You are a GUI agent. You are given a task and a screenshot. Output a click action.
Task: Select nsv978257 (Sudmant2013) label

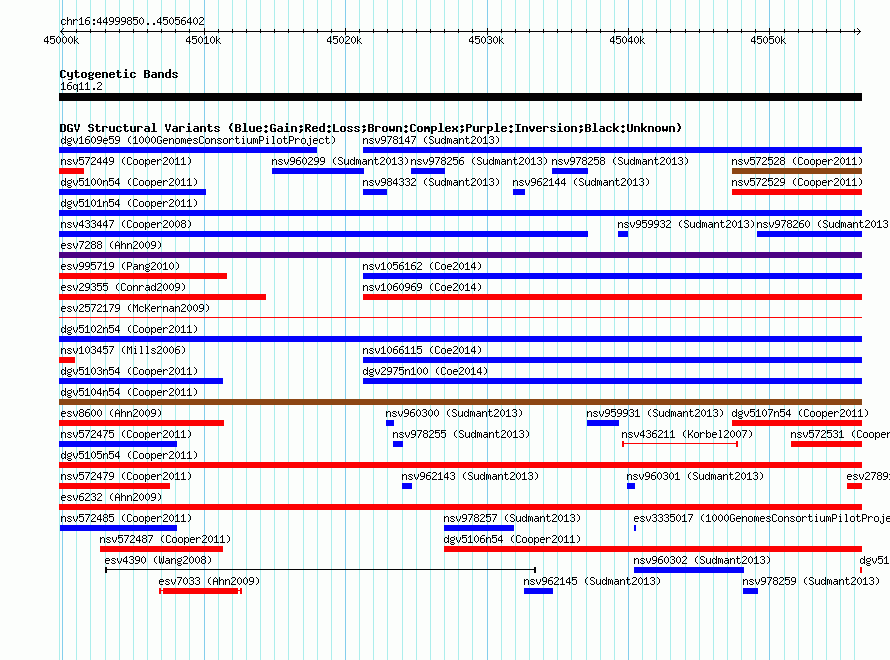click(512, 518)
